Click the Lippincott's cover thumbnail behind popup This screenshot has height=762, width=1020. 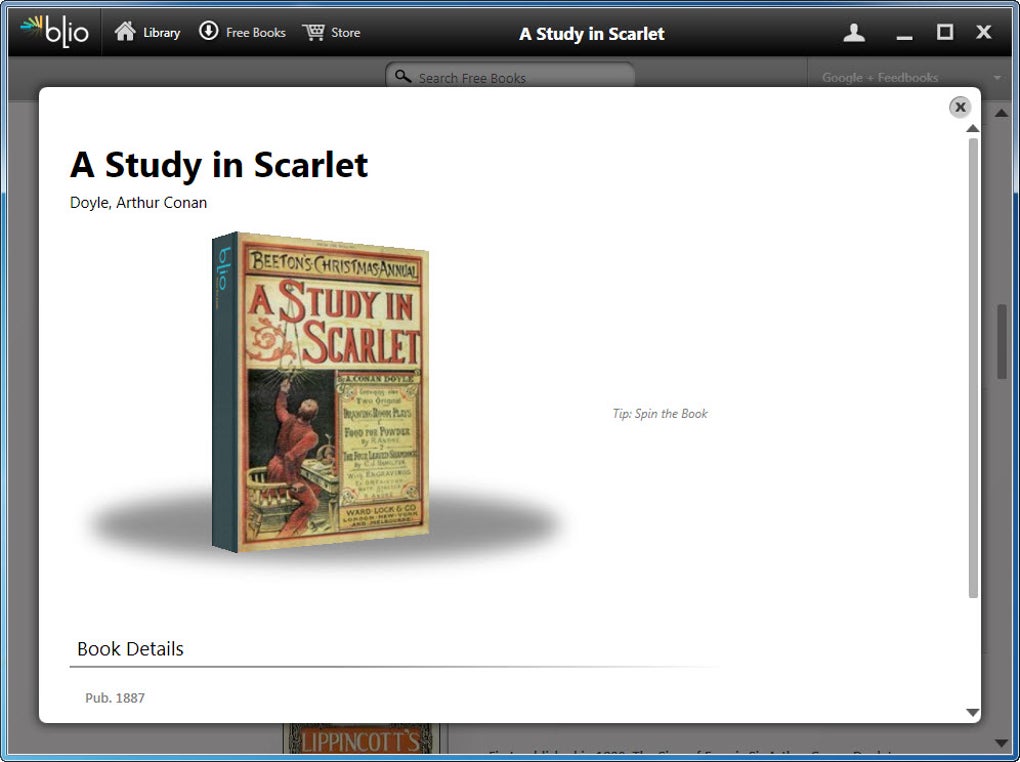(x=361, y=739)
